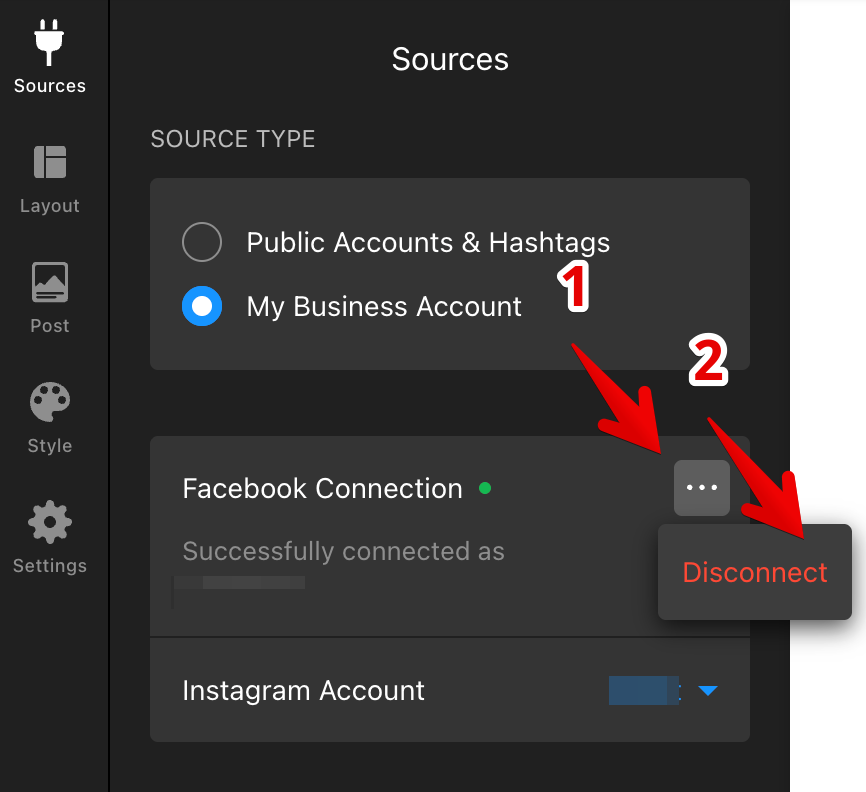Select My Business Account radio button
This screenshot has width=866, height=792.
point(202,306)
